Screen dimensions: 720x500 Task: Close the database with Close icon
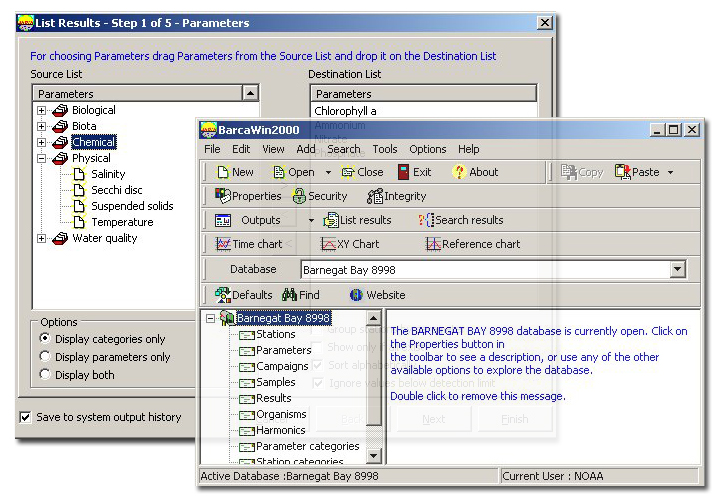point(348,172)
